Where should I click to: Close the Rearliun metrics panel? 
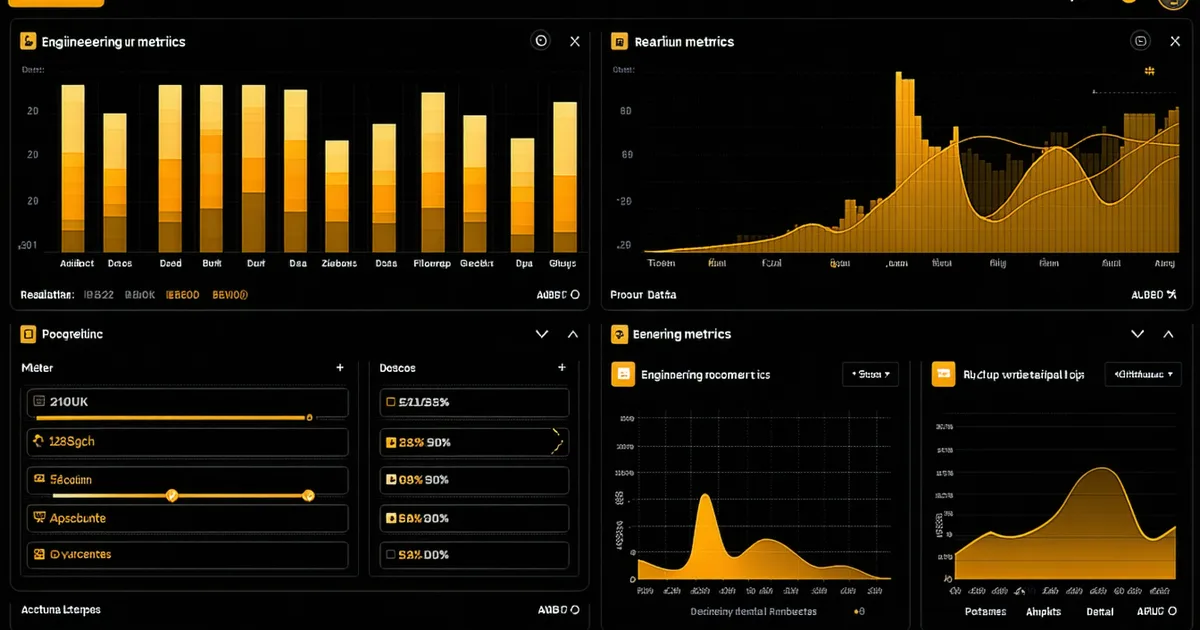tap(1175, 41)
